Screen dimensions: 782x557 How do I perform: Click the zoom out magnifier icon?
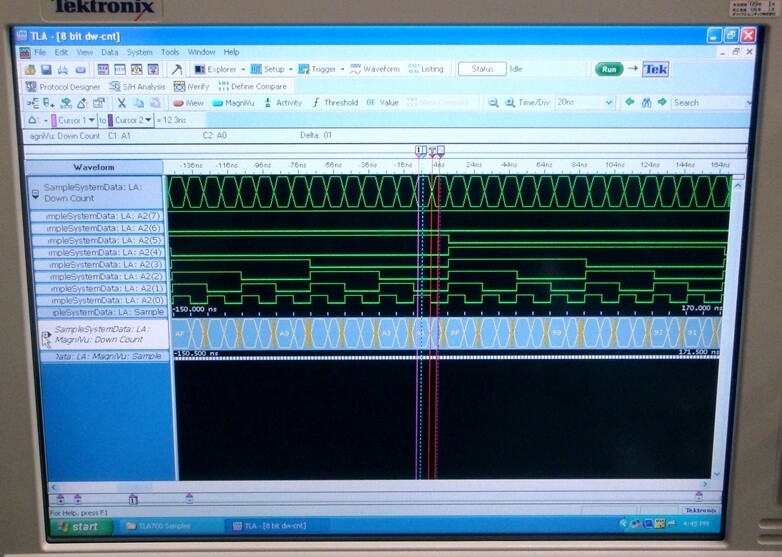493,103
